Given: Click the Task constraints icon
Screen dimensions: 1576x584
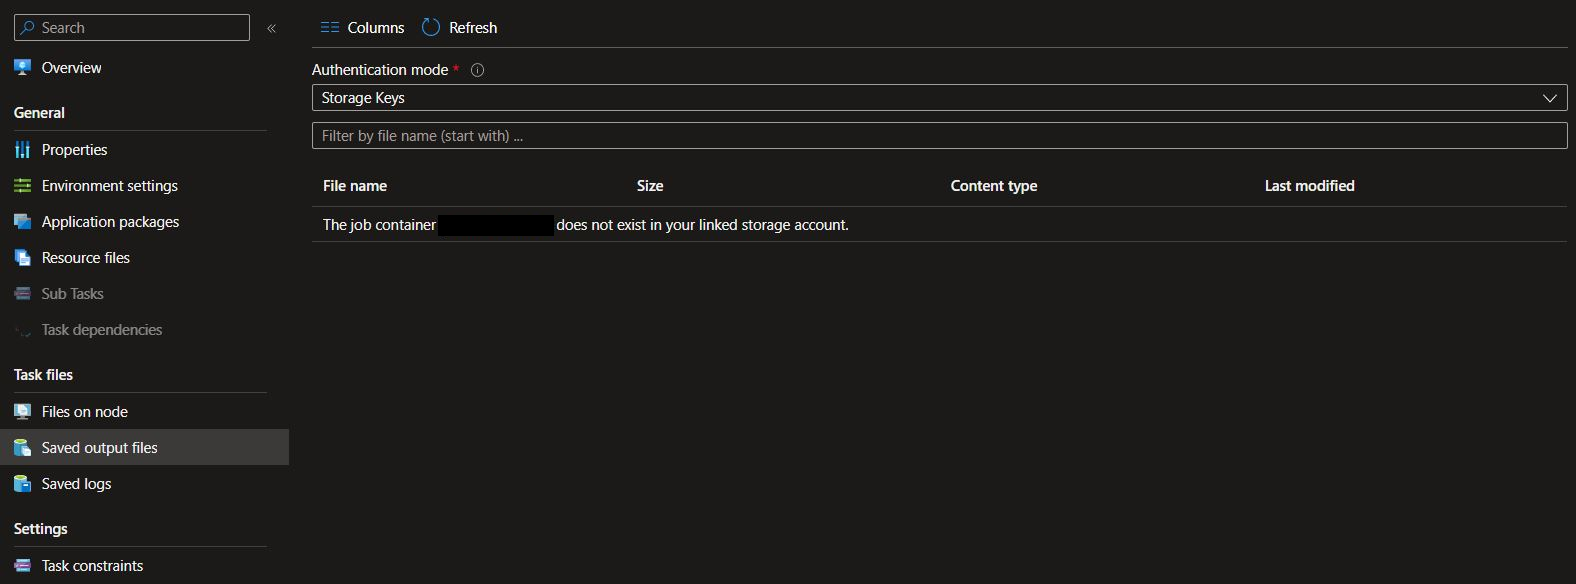Looking at the screenshot, I should (x=22, y=565).
